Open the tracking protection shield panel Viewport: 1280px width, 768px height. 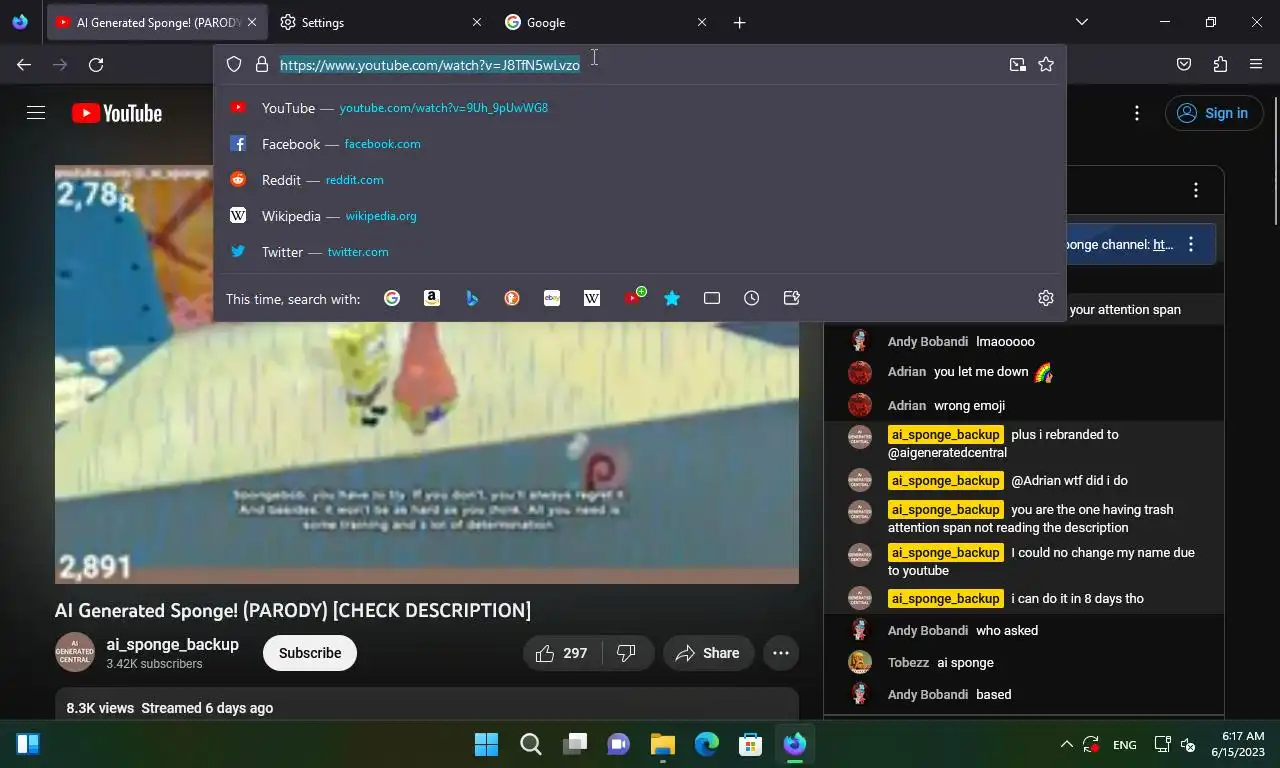(234, 64)
